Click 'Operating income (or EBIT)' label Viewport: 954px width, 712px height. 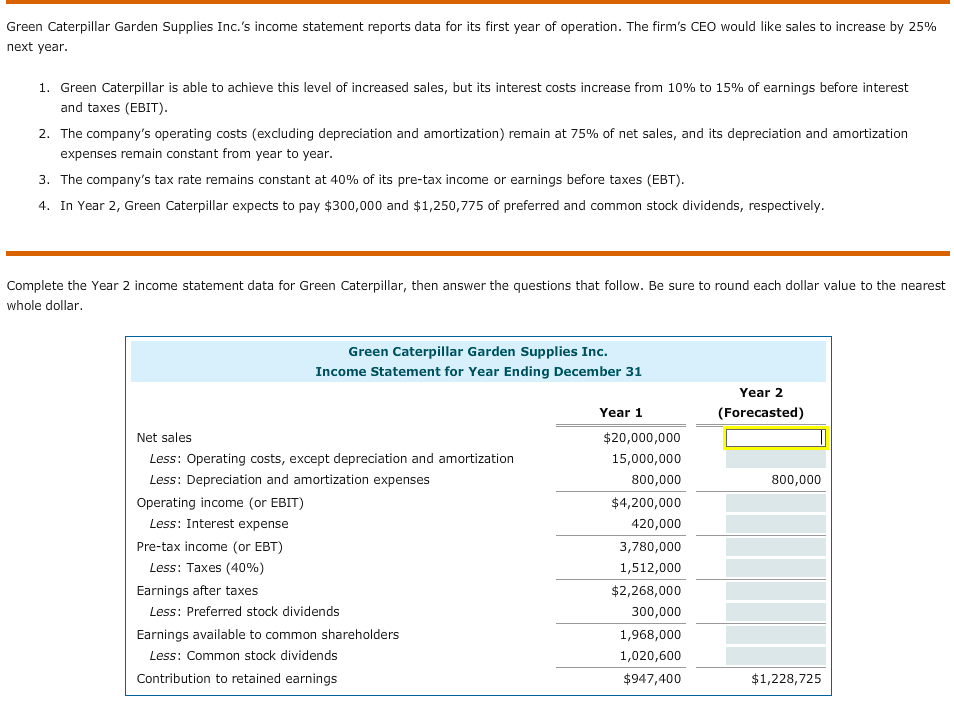[x=220, y=503]
